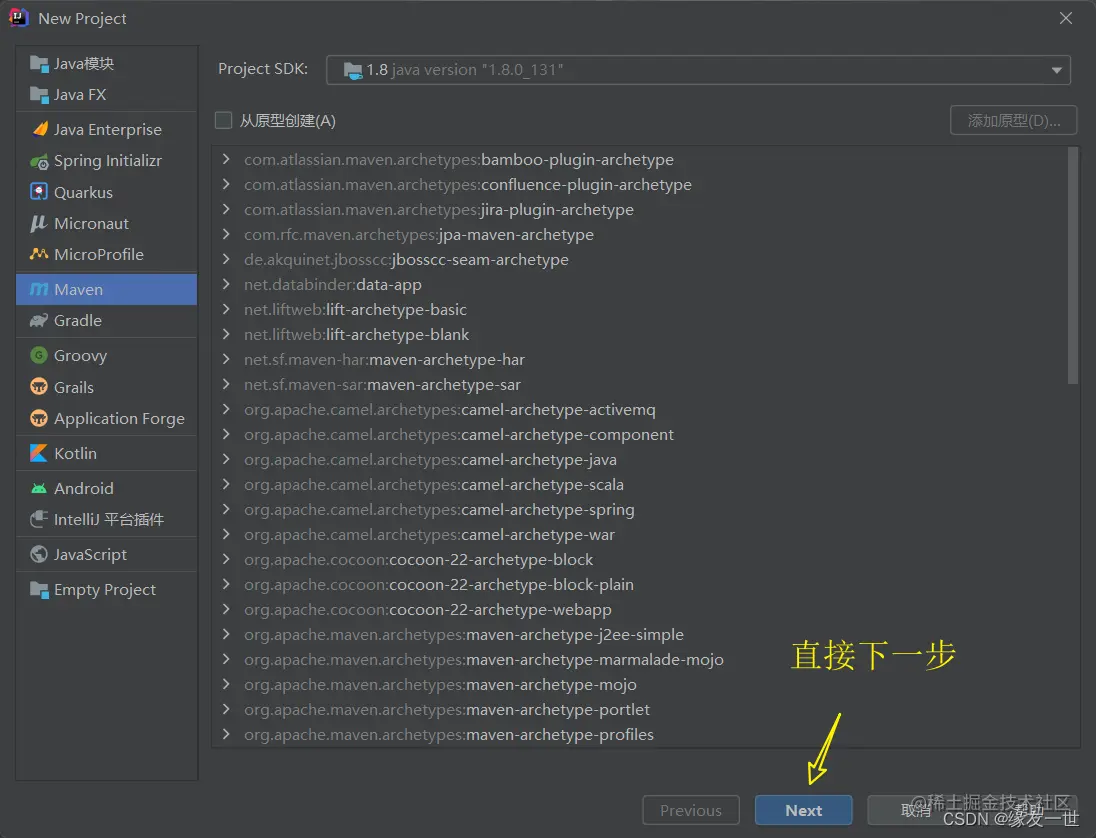Screen dimensions: 1096x838
Task: Expand bamboo-plugin-archetype entry
Action: 226,159
